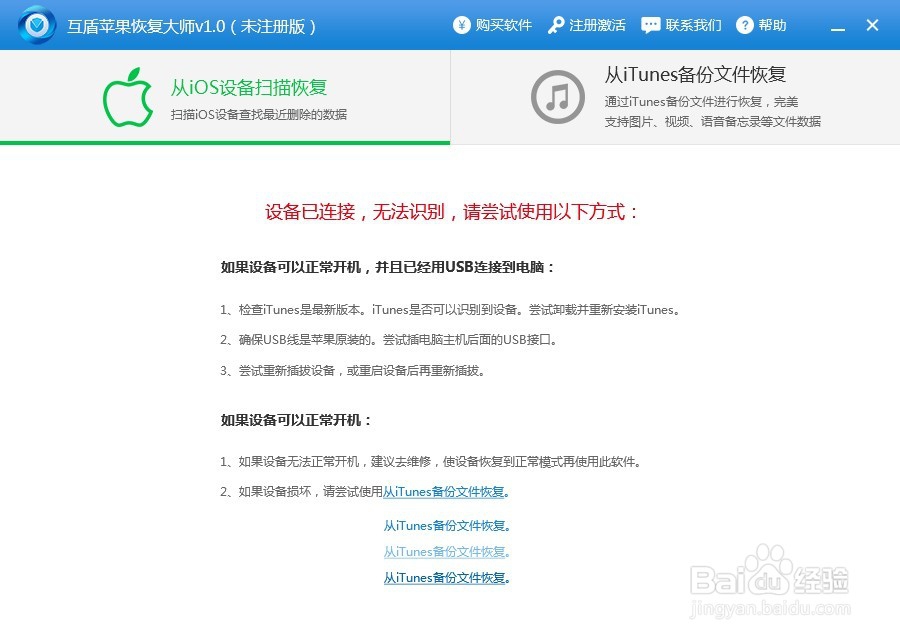Screen dimensions: 900x640
Task: Click the chat bubble icon for 联系我们
Action: pos(650,25)
